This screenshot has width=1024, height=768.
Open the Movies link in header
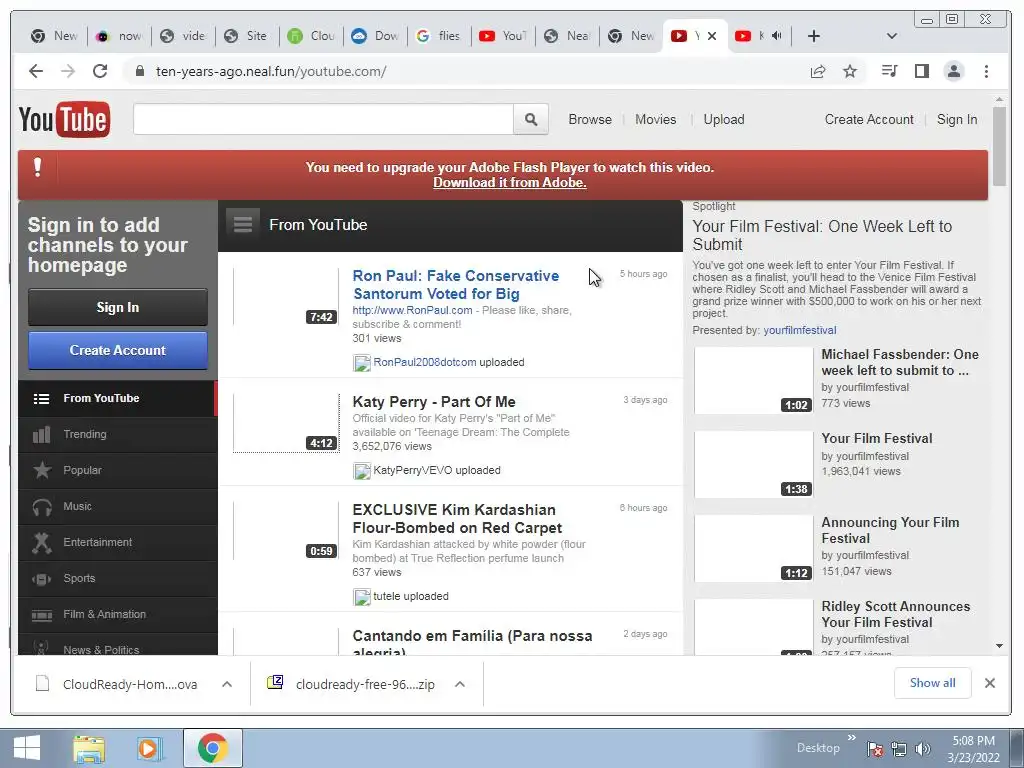point(656,120)
